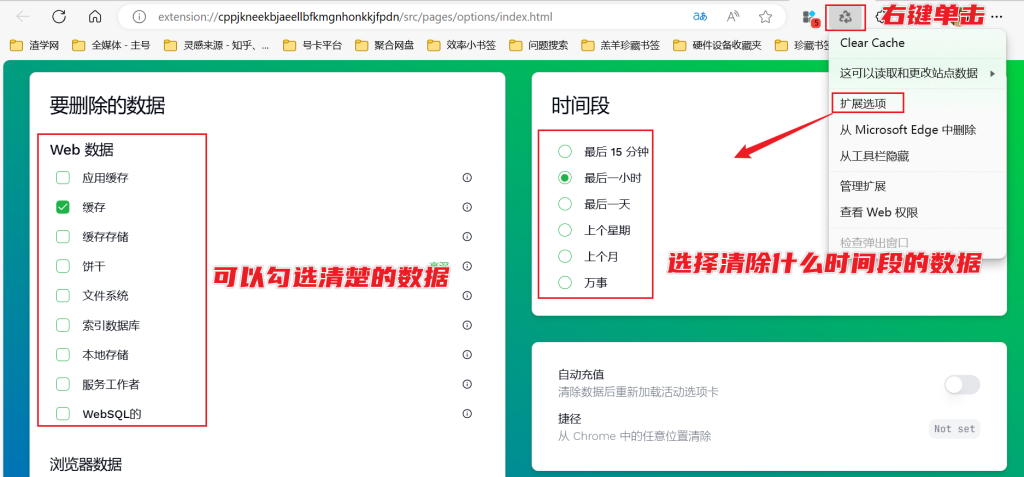This screenshot has width=1024, height=477.
Task: Open the 渣学网 bookmark folder
Action: (36, 46)
